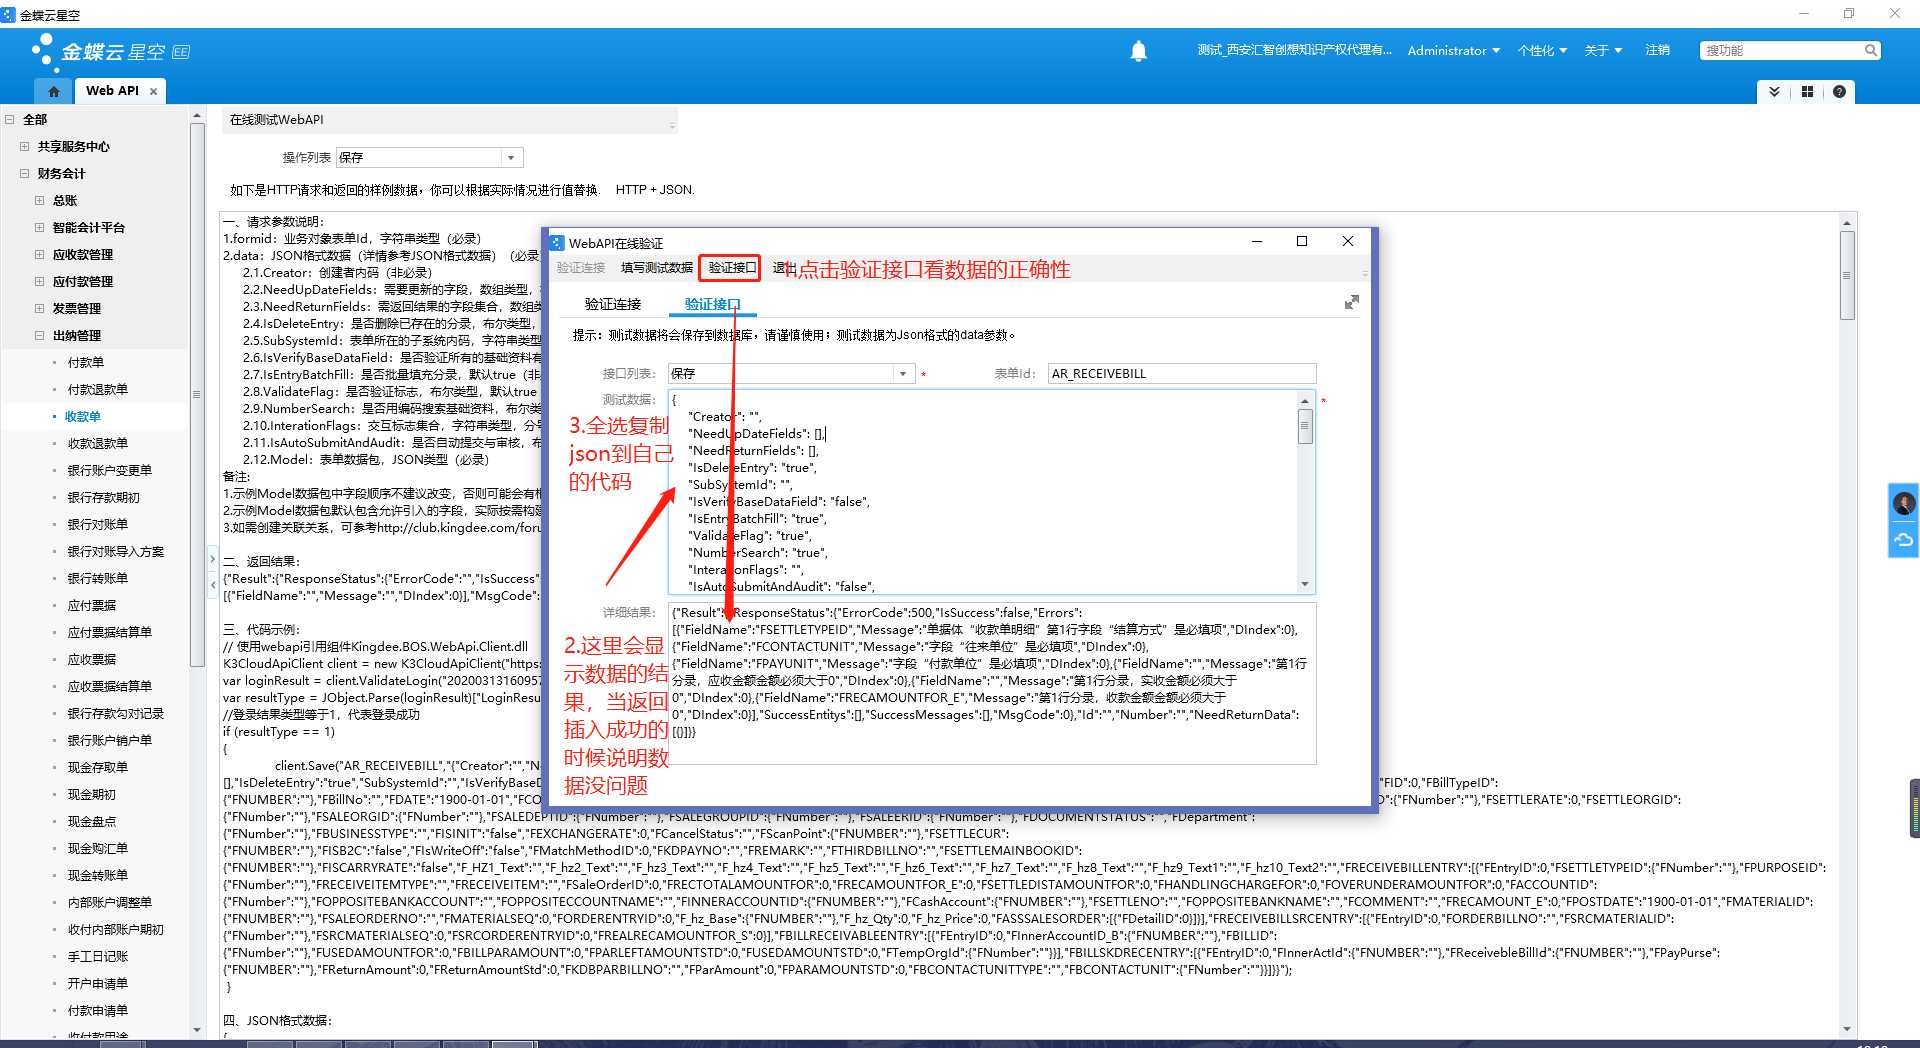Viewport: 1920px width, 1048px height.
Task: Click the 验证接口 toolbar button
Action: pos(731,267)
